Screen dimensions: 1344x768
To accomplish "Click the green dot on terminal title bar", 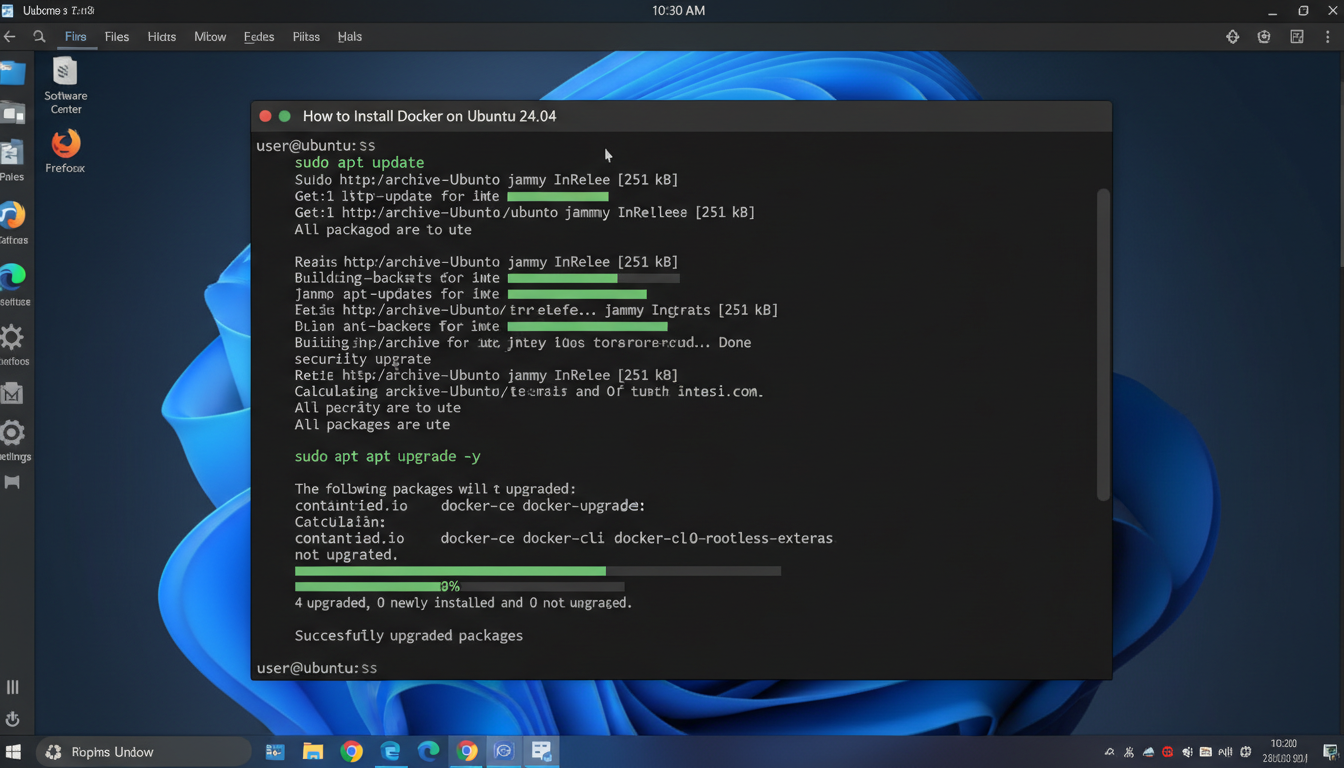I will (x=284, y=116).
